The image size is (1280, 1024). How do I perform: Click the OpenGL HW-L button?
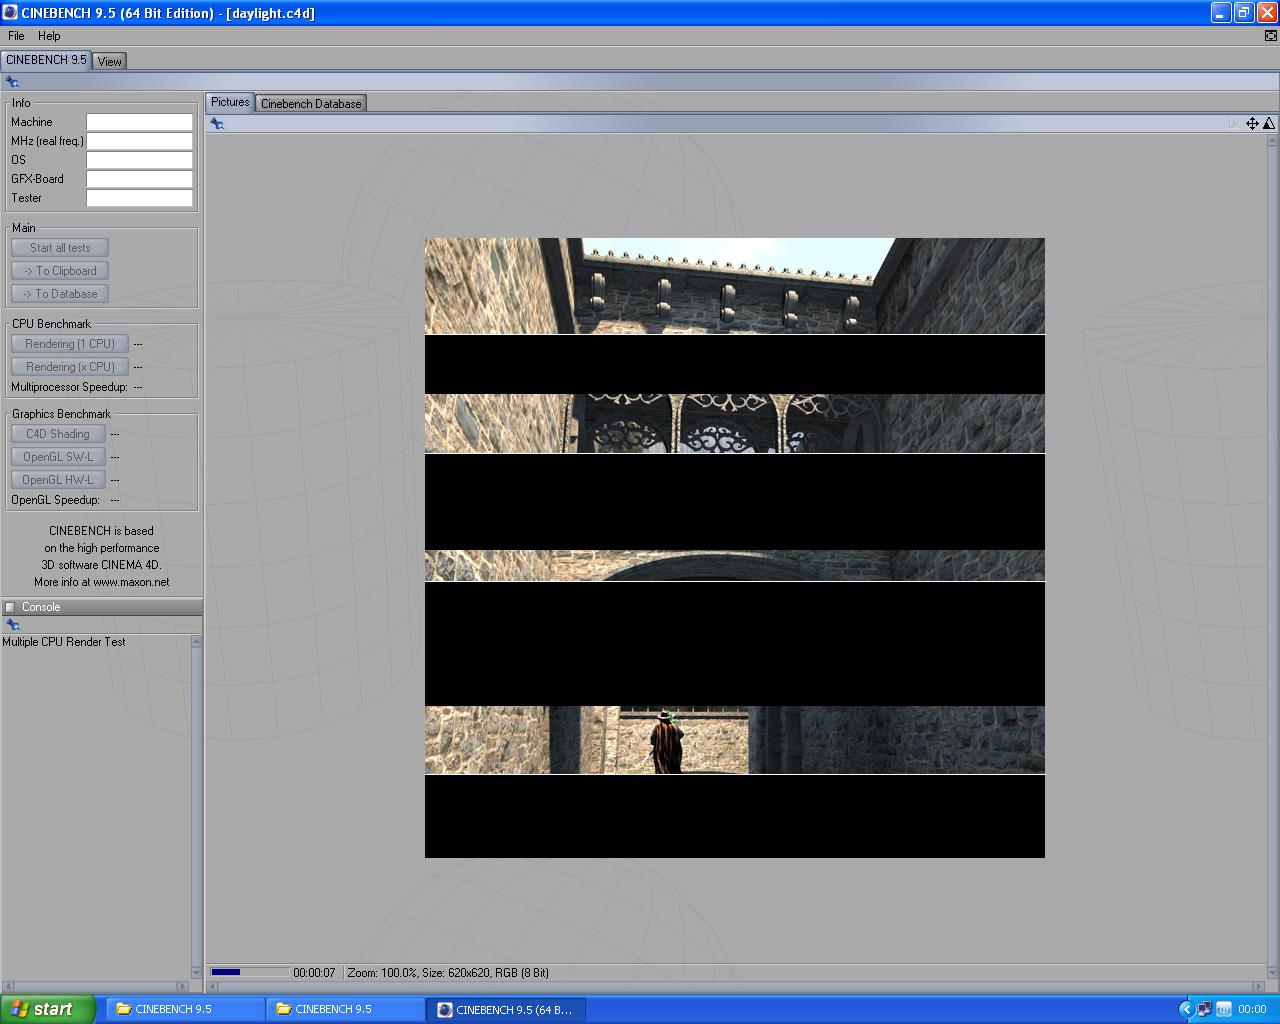(x=58, y=480)
